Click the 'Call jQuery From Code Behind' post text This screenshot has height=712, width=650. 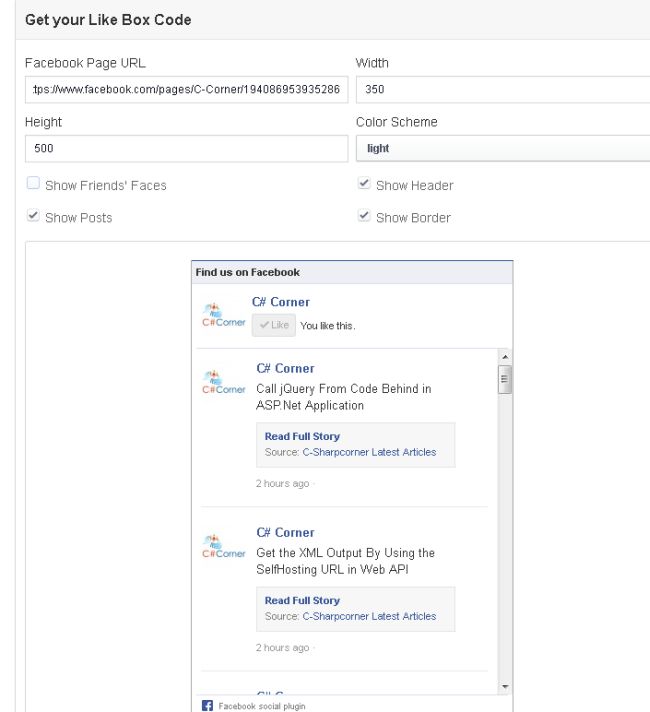pyautogui.click(x=343, y=397)
